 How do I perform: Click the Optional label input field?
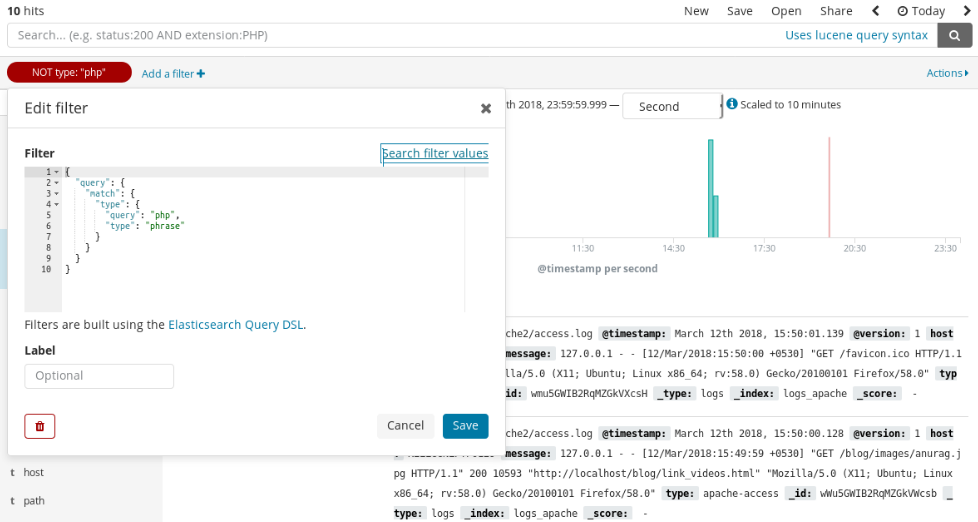click(99, 376)
